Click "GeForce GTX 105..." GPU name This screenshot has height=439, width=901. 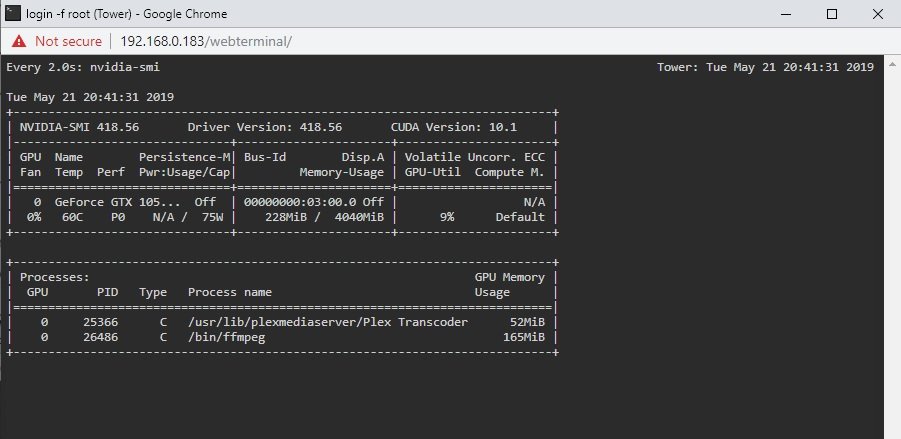pyautogui.click(x=118, y=202)
